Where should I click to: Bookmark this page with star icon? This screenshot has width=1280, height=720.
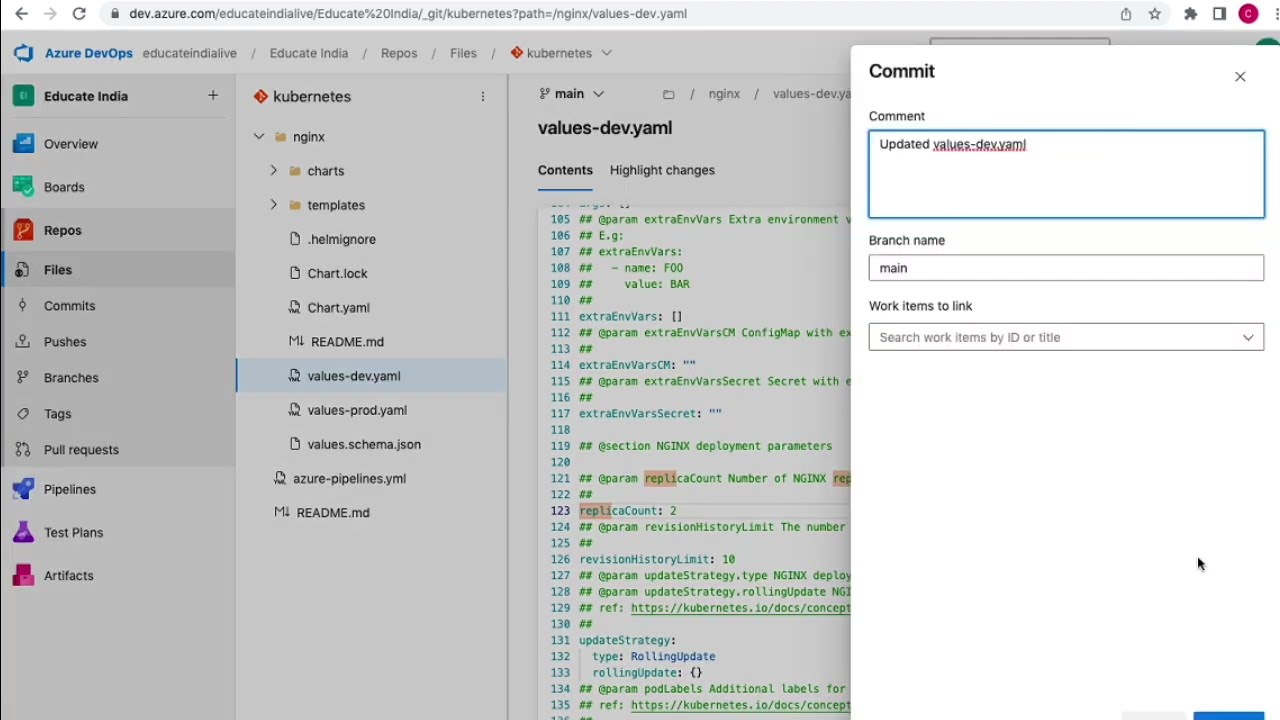[x=1155, y=14]
